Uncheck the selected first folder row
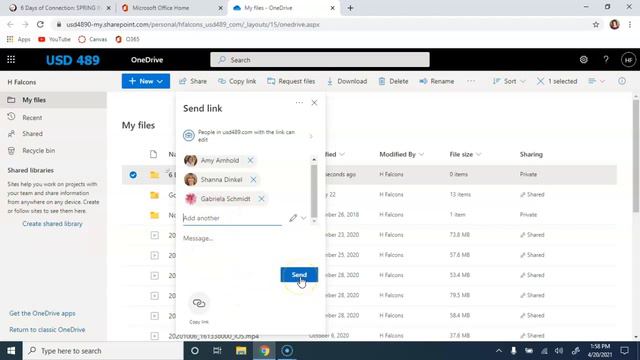Image resolution: width=640 pixels, height=360 pixels. click(x=133, y=175)
